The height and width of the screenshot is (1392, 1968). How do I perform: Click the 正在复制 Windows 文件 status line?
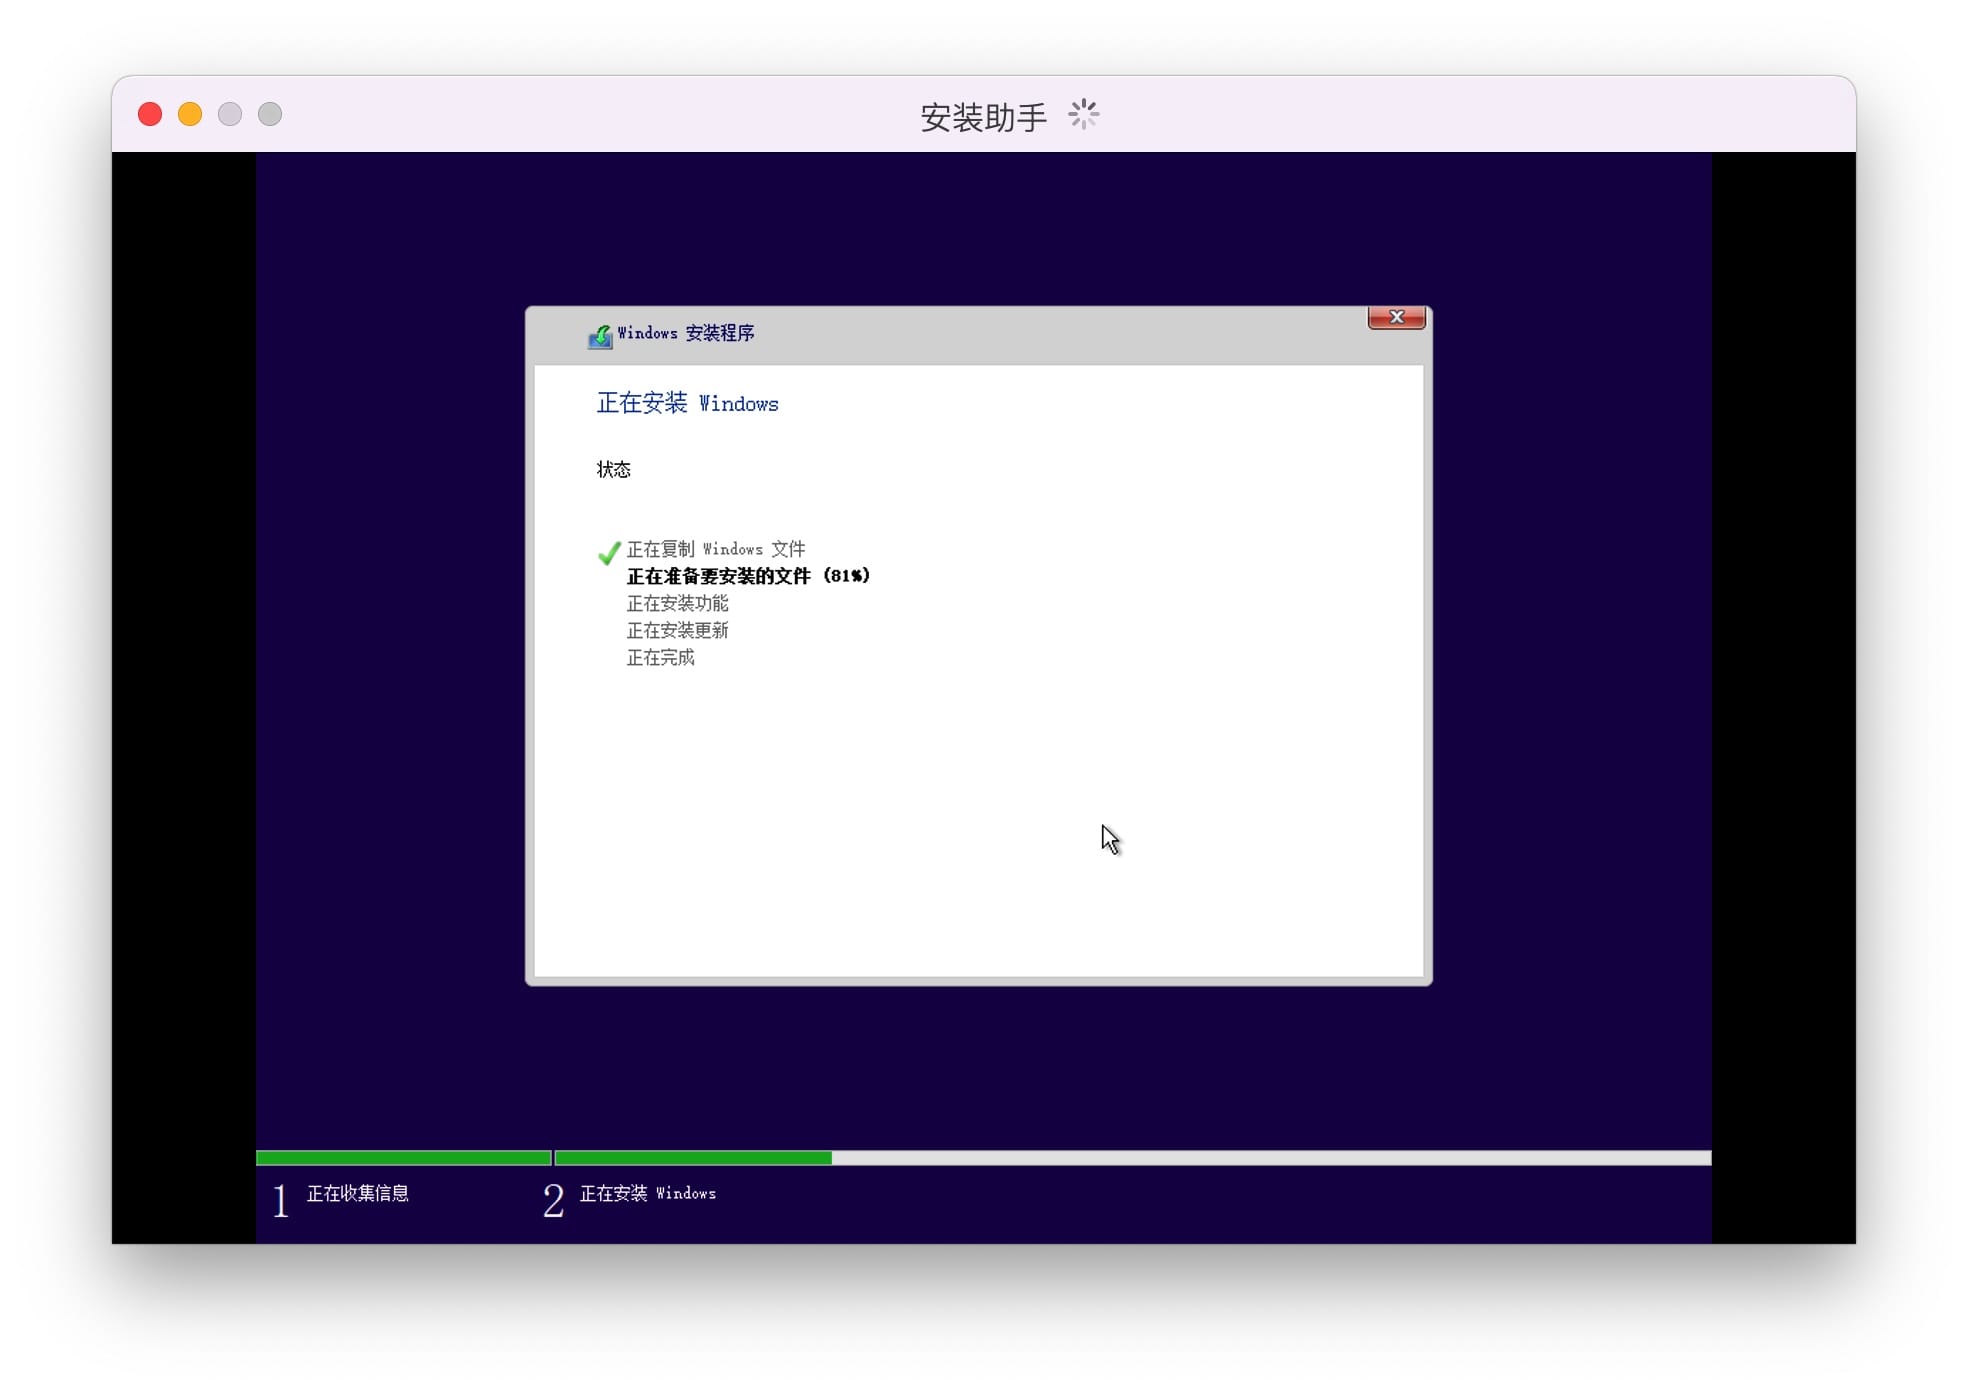pos(715,549)
